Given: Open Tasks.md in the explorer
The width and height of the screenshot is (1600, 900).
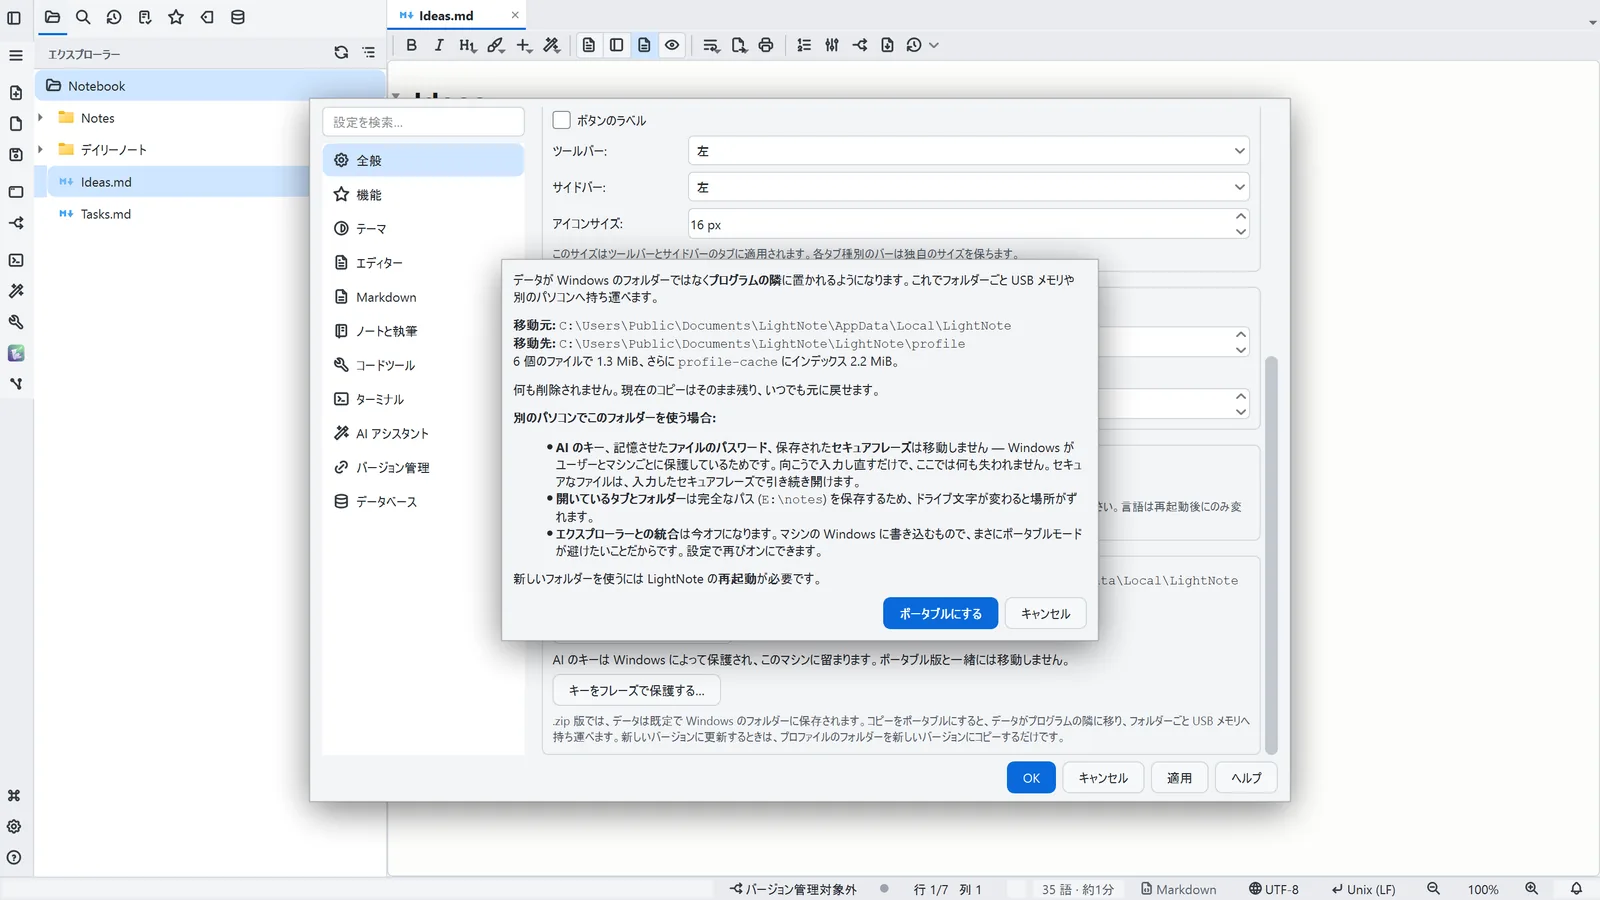Looking at the screenshot, I should click(x=105, y=214).
